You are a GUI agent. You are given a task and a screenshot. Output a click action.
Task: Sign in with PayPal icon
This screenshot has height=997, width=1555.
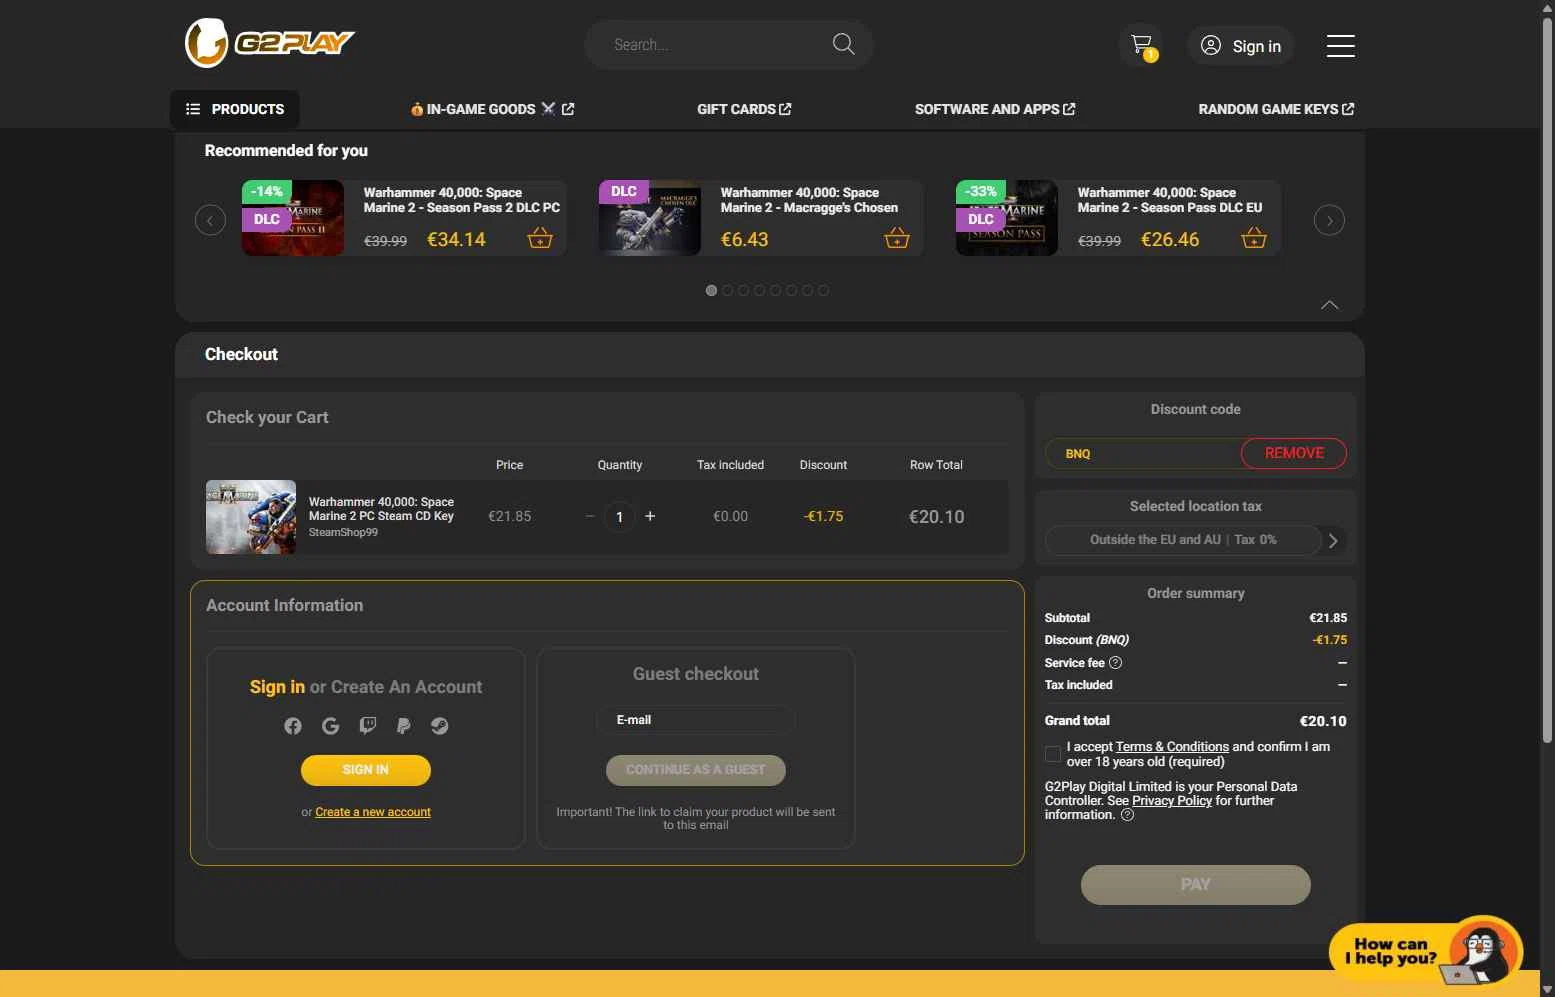click(x=404, y=726)
